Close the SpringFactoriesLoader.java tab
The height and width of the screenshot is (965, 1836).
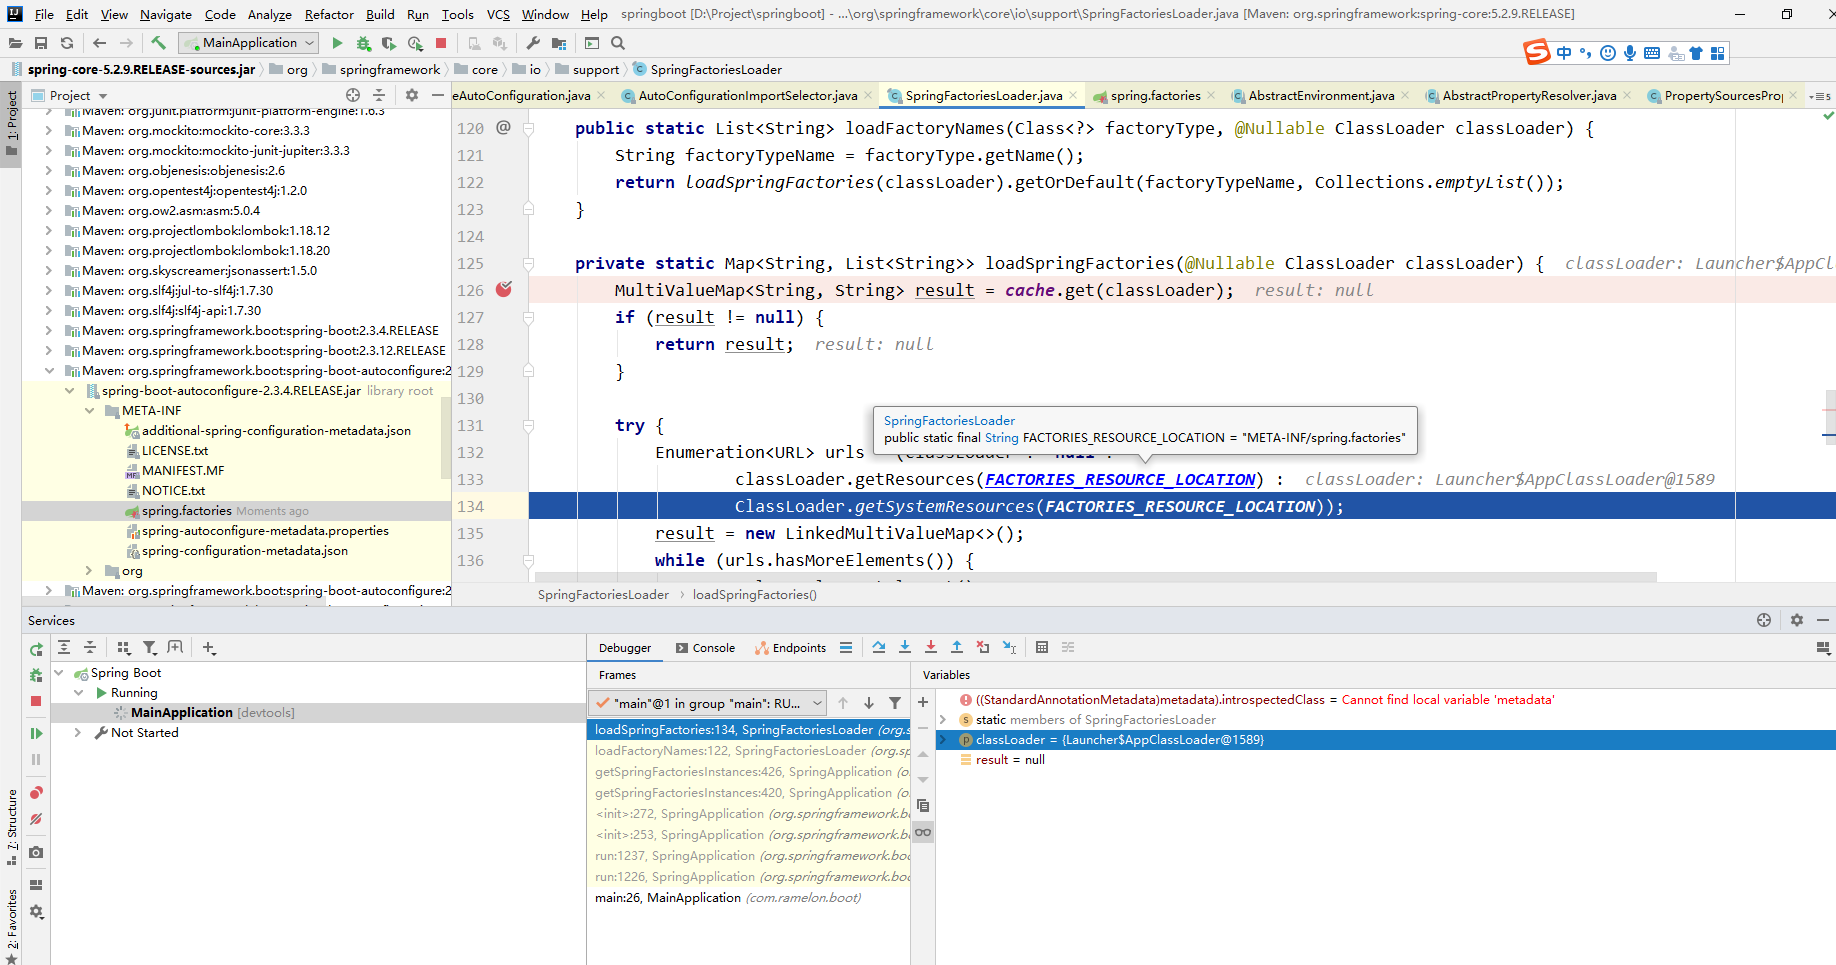1073,96
